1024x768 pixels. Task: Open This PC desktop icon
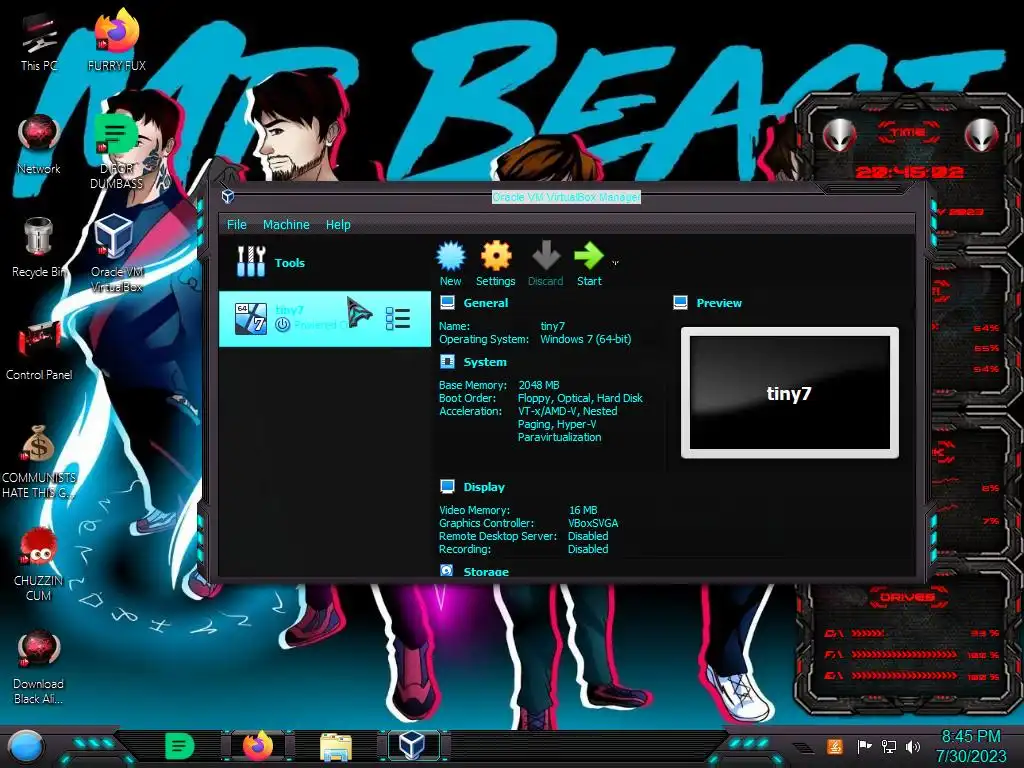(39, 42)
